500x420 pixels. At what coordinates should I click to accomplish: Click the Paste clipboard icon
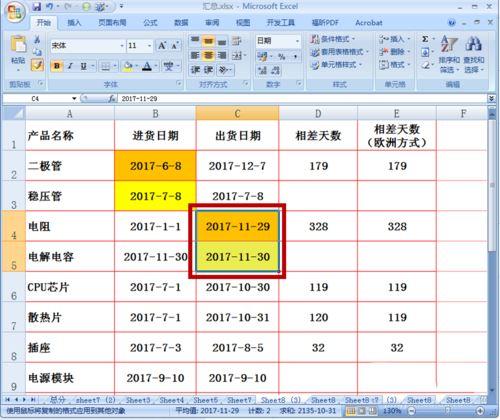[x=19, y=45]
